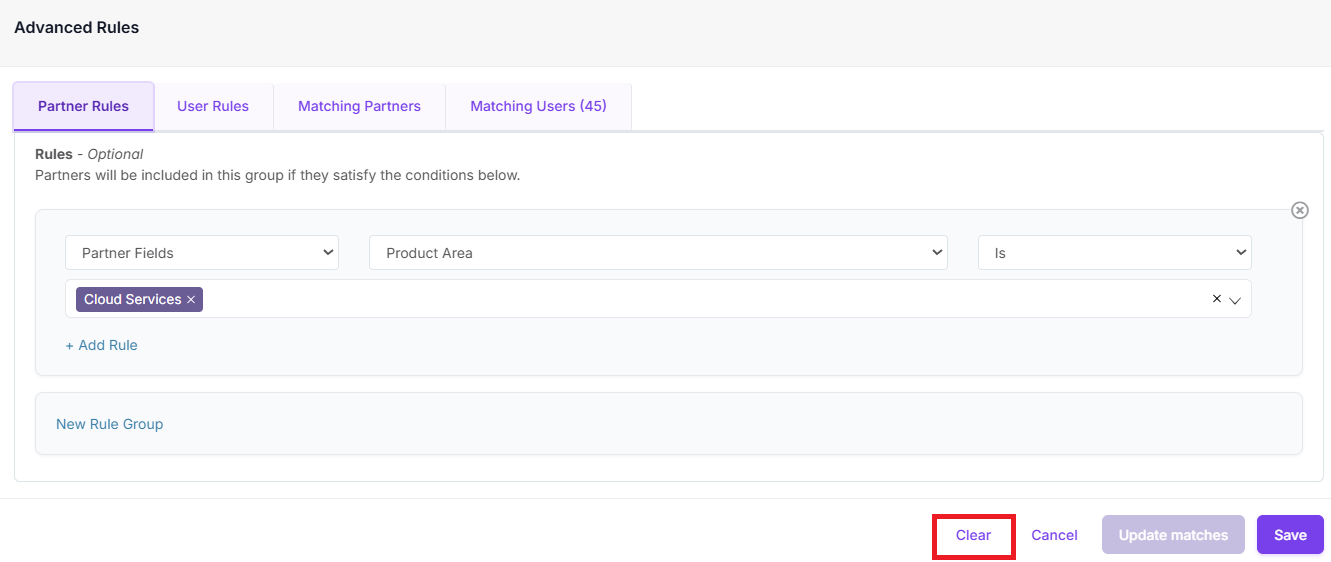
Task: Select the Cloud Services chip label
Action: [x=132, y=300]
